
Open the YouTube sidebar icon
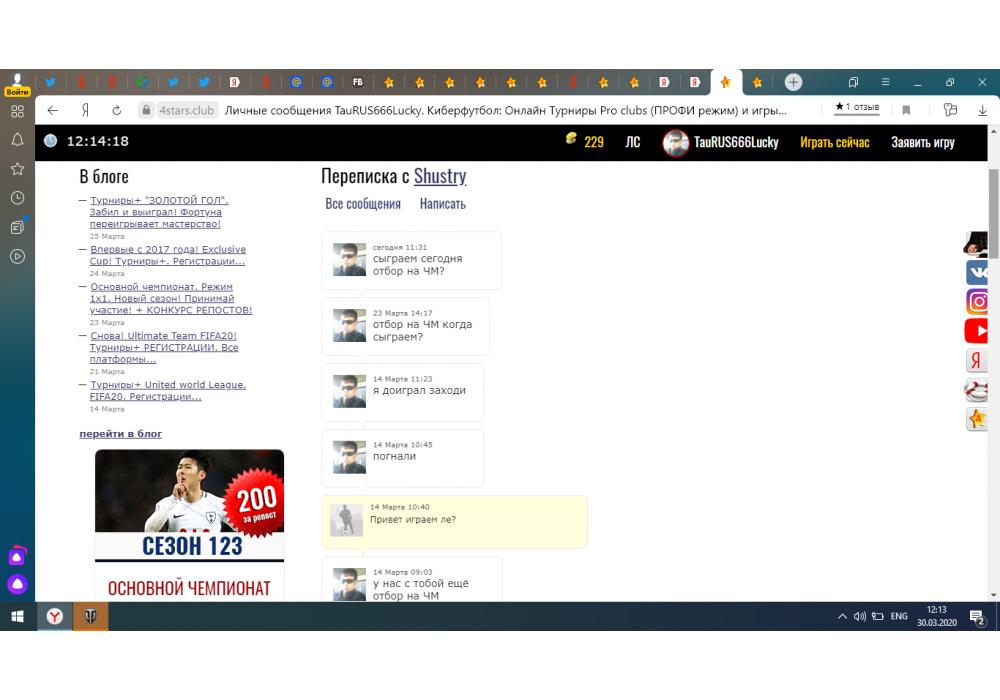[977, 330]
